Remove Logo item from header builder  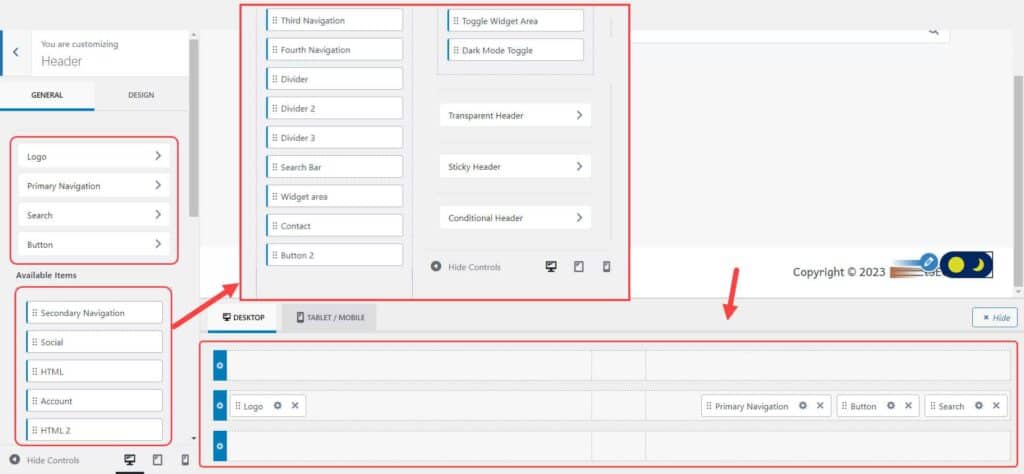295,405
